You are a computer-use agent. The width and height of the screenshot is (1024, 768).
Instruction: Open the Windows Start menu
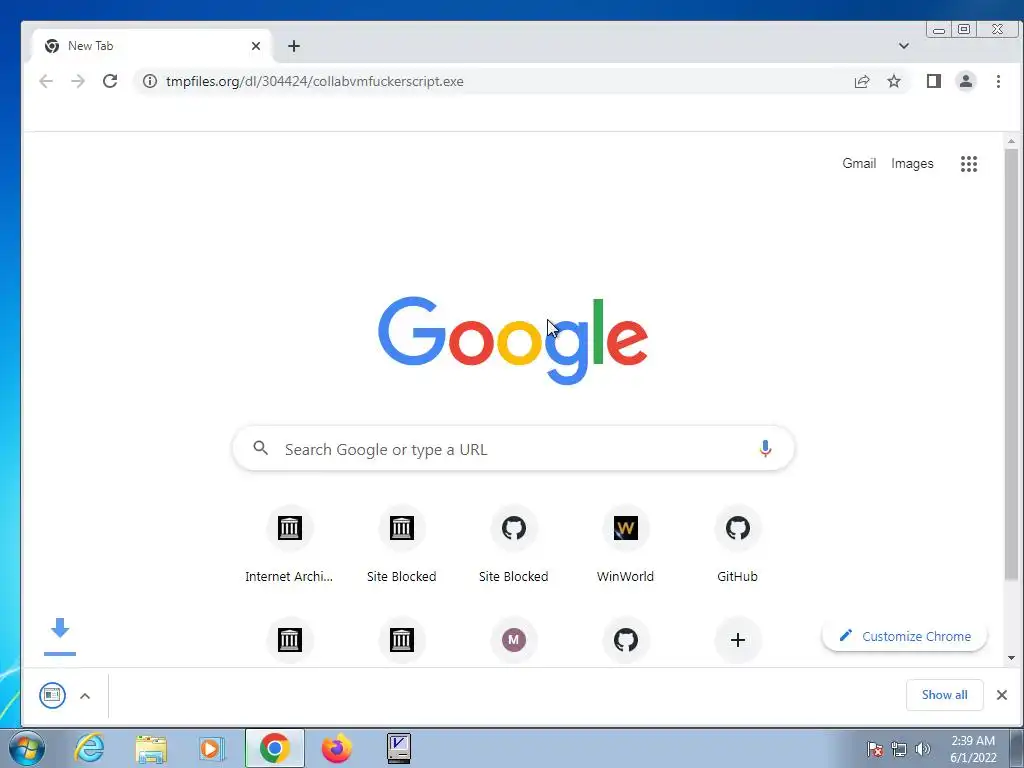pyautogui.click(x=27, y=748)
